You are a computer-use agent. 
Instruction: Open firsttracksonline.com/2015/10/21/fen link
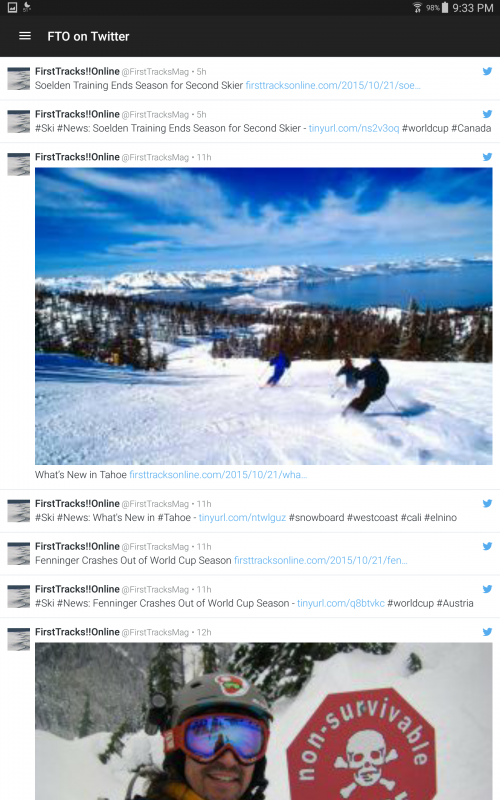click(320, 560)
